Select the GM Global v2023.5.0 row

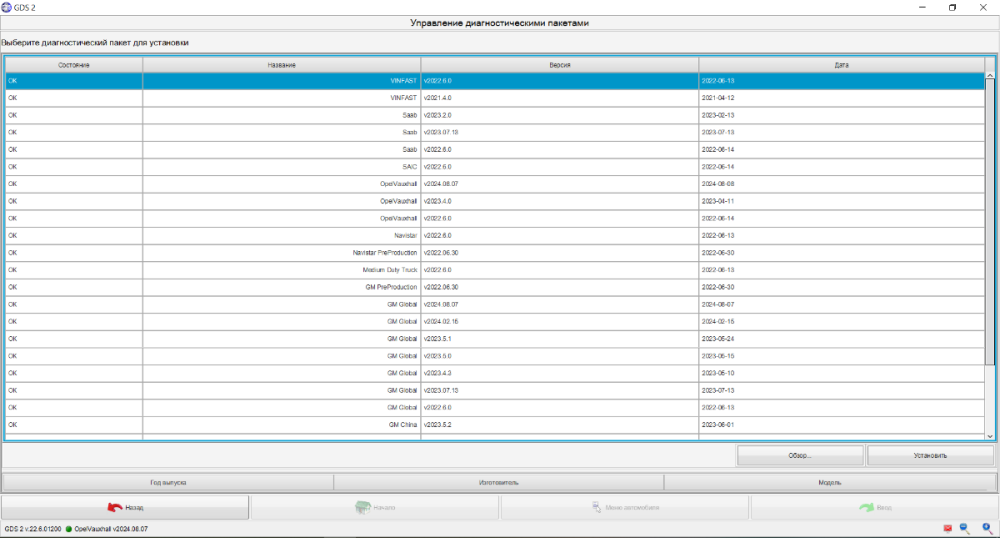pyautogui.click(x=495, y=356)
